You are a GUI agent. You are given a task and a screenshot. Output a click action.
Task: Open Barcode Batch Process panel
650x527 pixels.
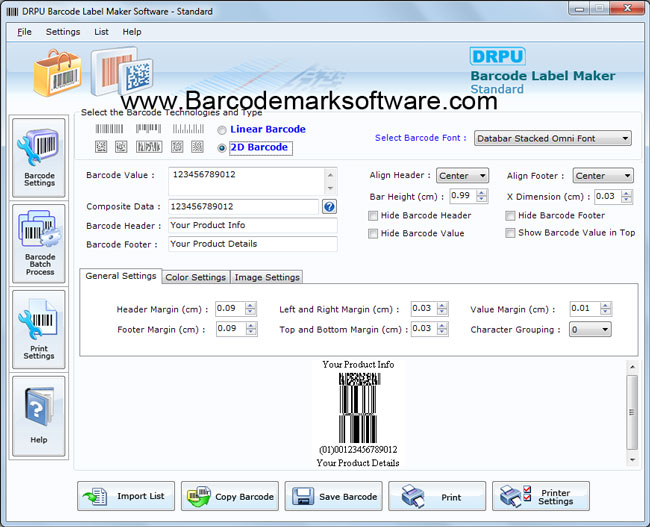39,244
